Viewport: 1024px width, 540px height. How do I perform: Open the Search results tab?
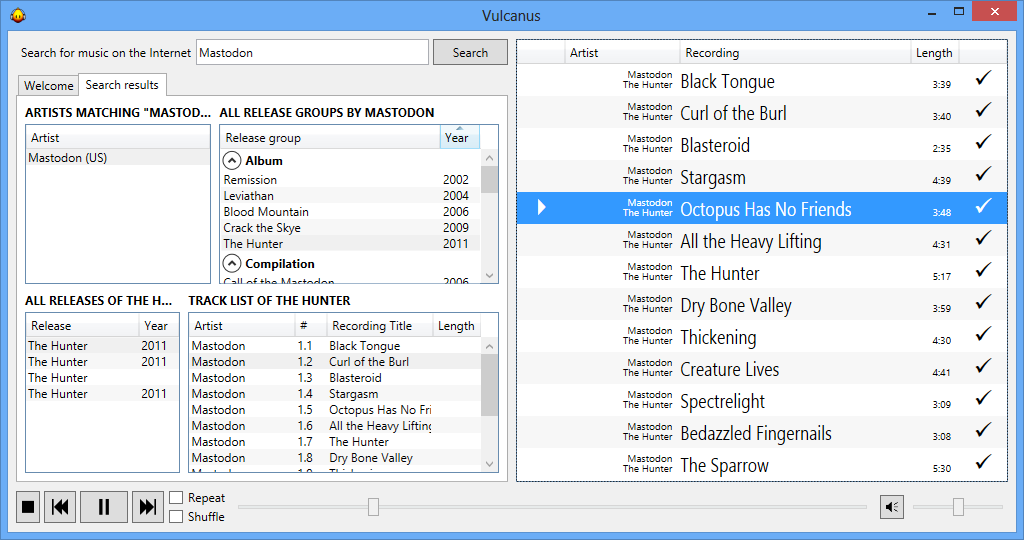[x=122, y=85]
